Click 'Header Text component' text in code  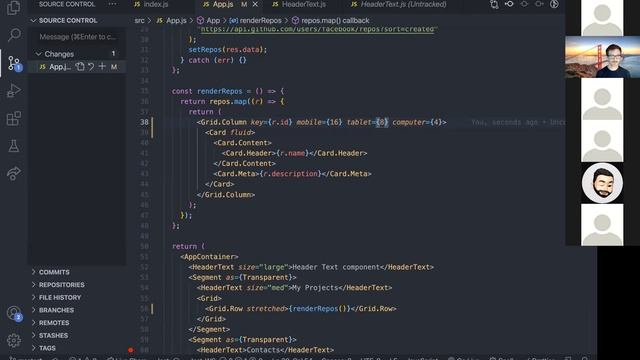click(x=336, y=267)
